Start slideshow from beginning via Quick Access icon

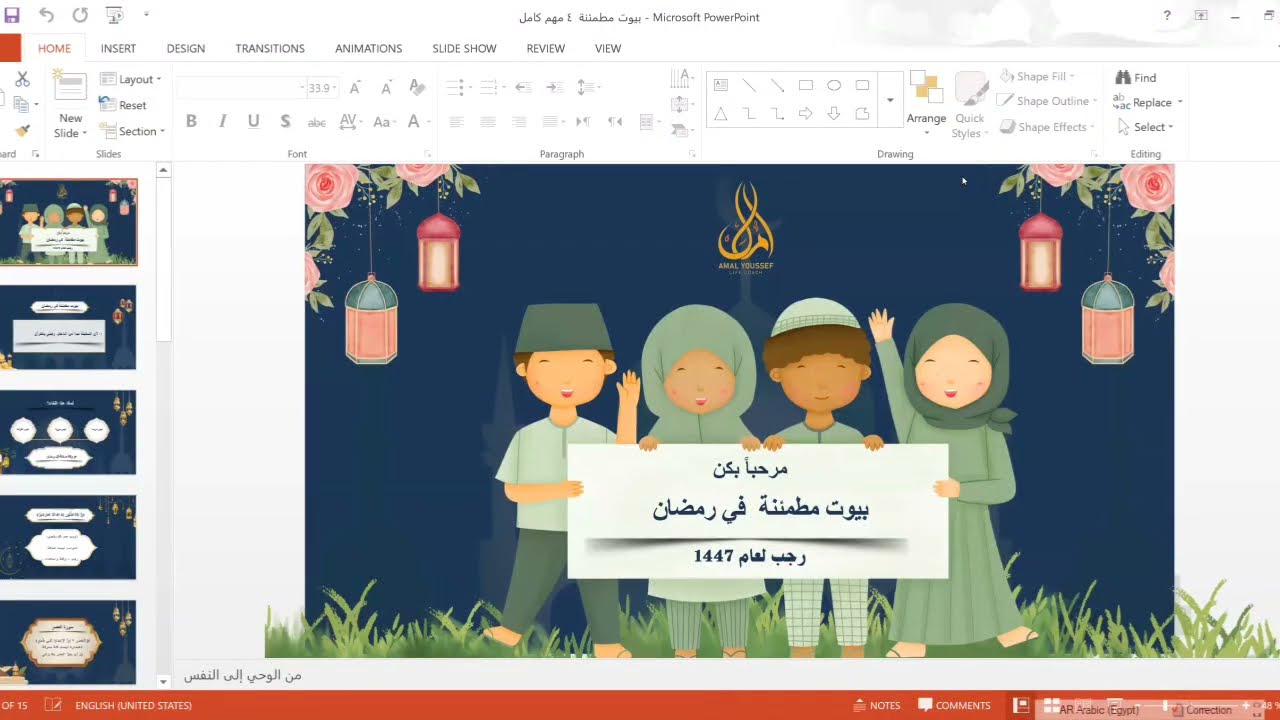(114, 15)
